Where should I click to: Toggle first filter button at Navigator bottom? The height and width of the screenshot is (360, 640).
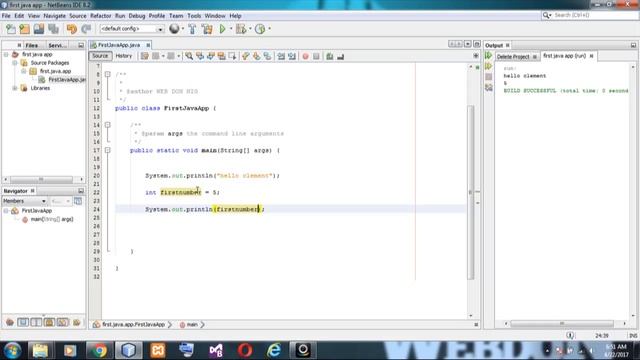click(23, 322)
